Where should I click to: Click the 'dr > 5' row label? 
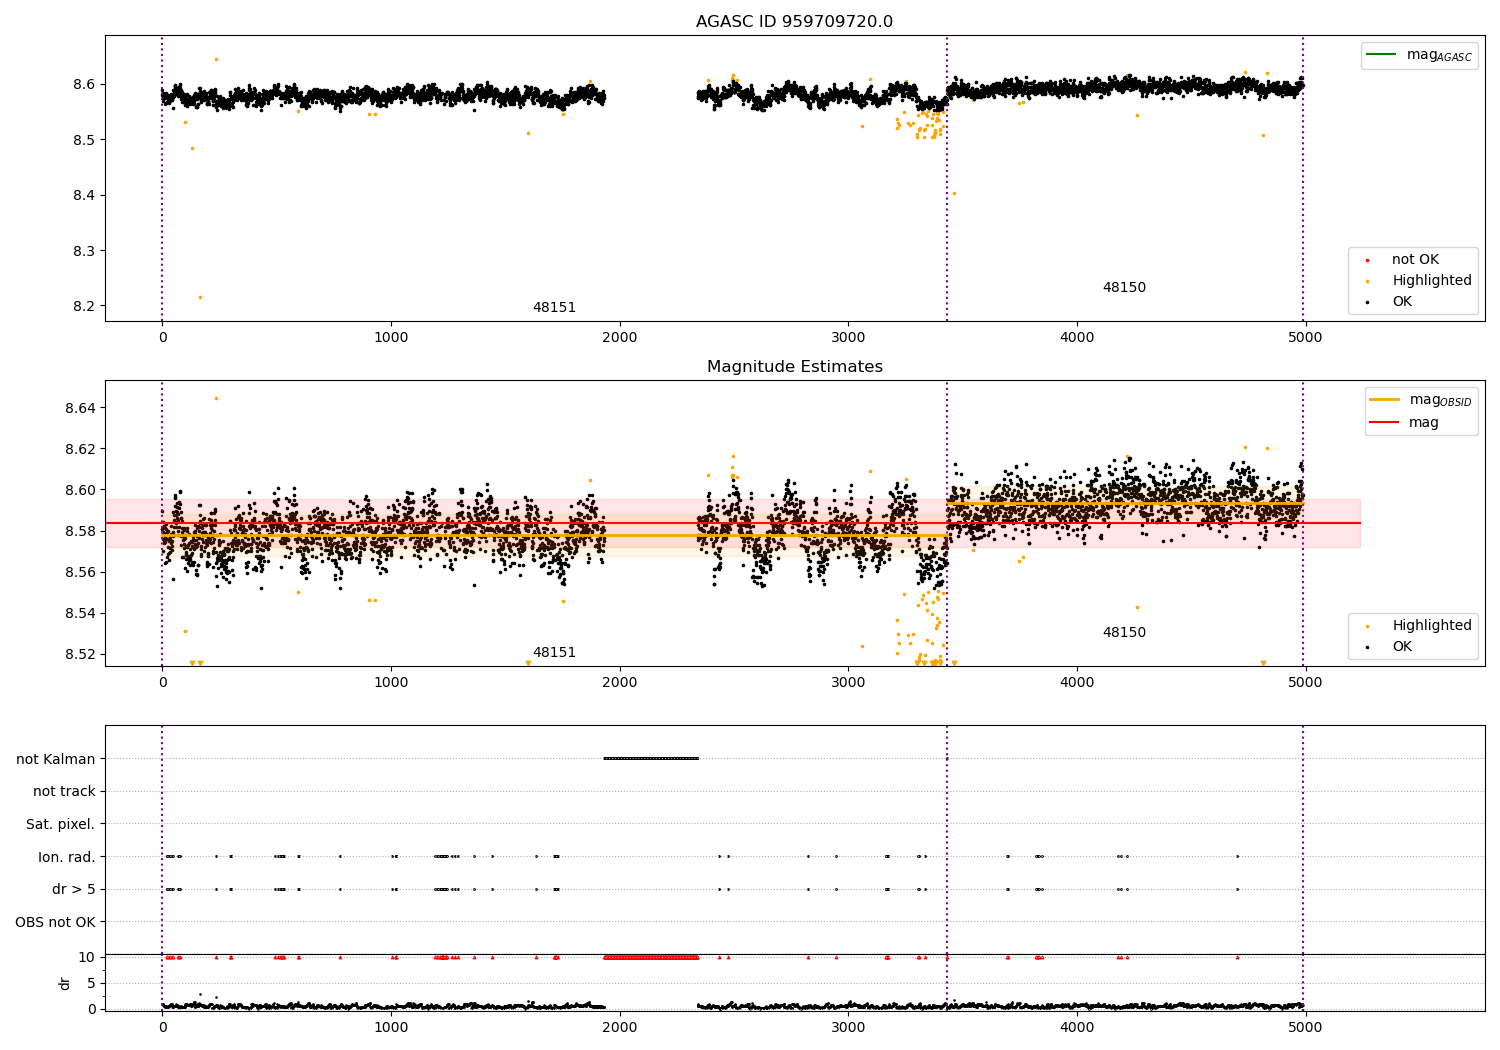click(74, 889)
